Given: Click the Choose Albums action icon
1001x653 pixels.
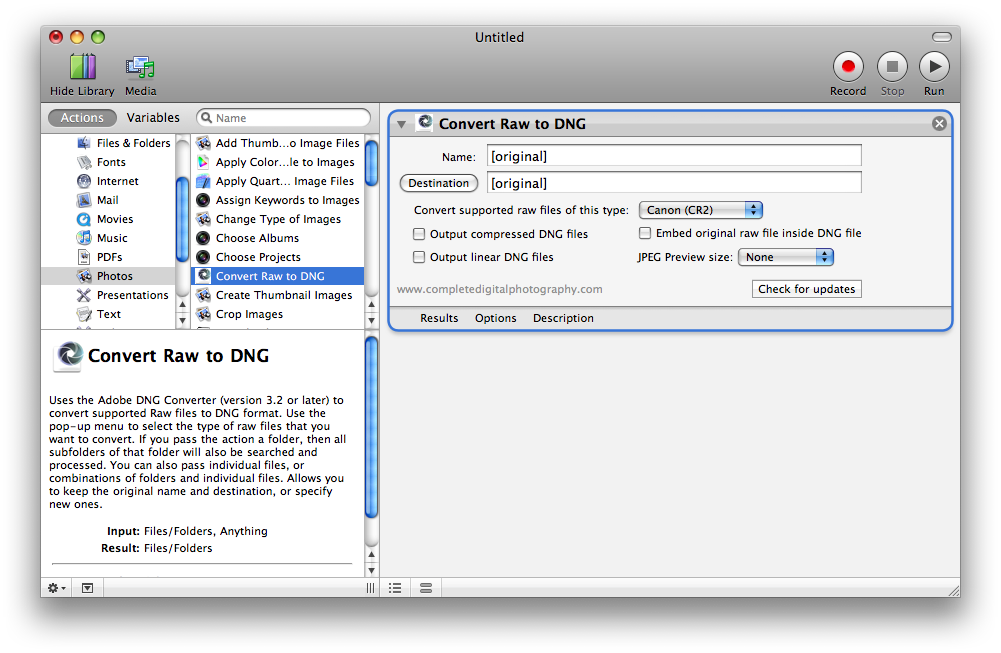Looking at the screenshot, I should point(204,238).
